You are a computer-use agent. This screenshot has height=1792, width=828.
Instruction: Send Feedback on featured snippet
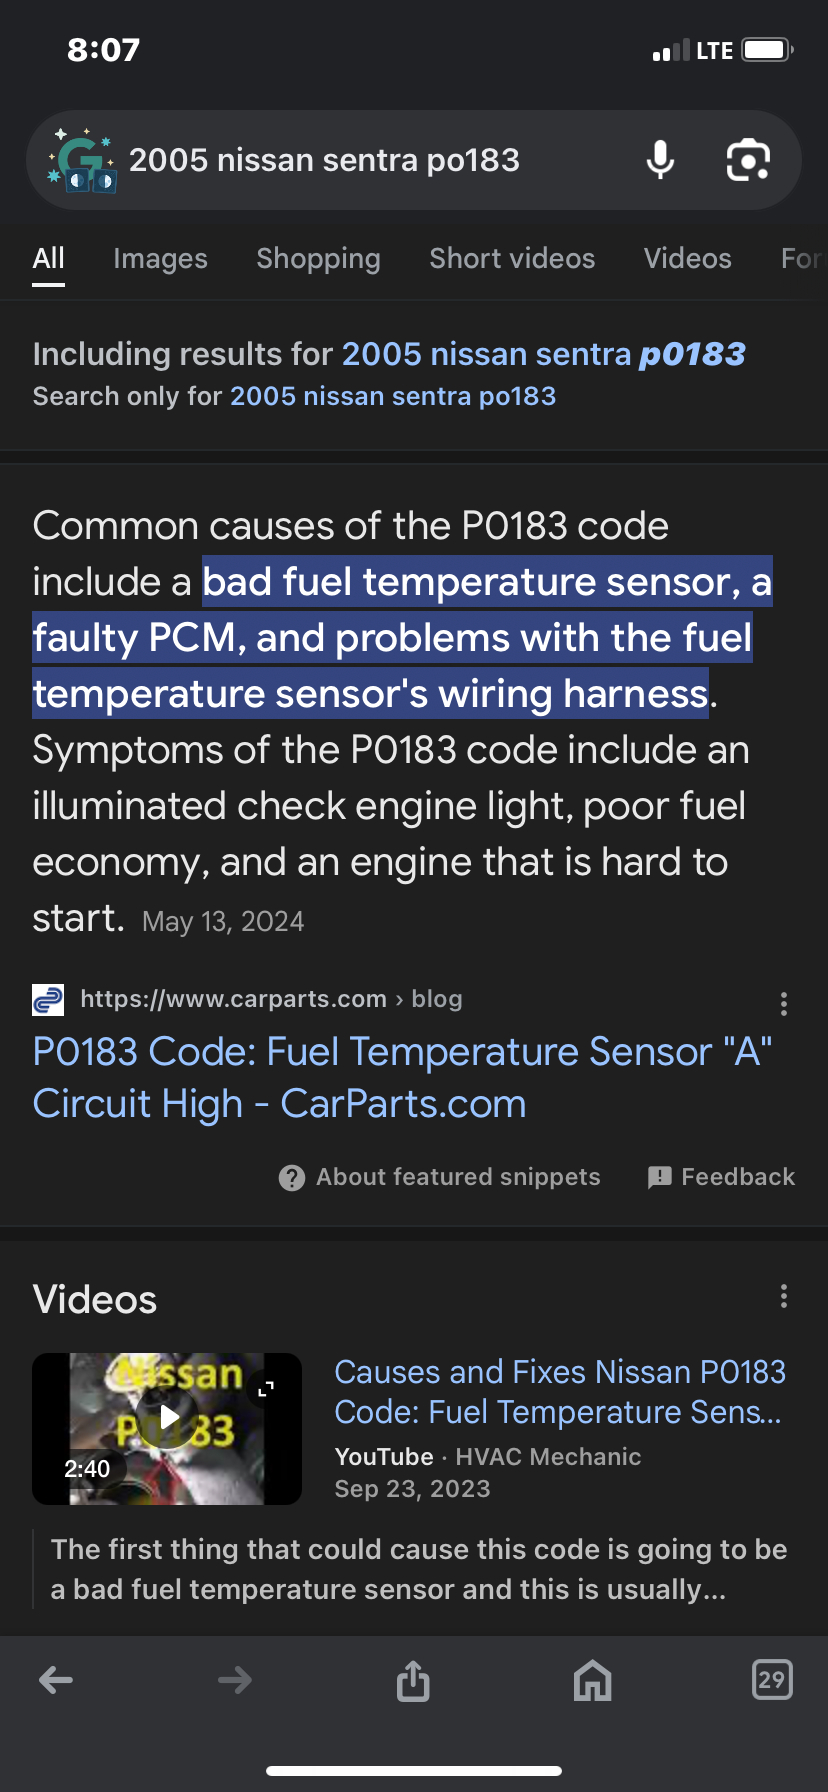722,1177
